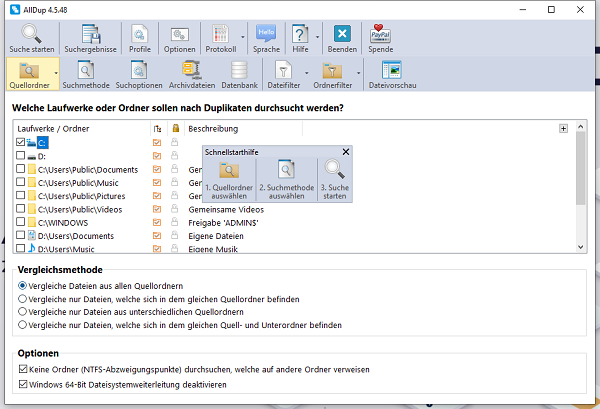600x409 pixels.
Task: Expand the Protokoll dropdown arrow
Action: point(243,37)
